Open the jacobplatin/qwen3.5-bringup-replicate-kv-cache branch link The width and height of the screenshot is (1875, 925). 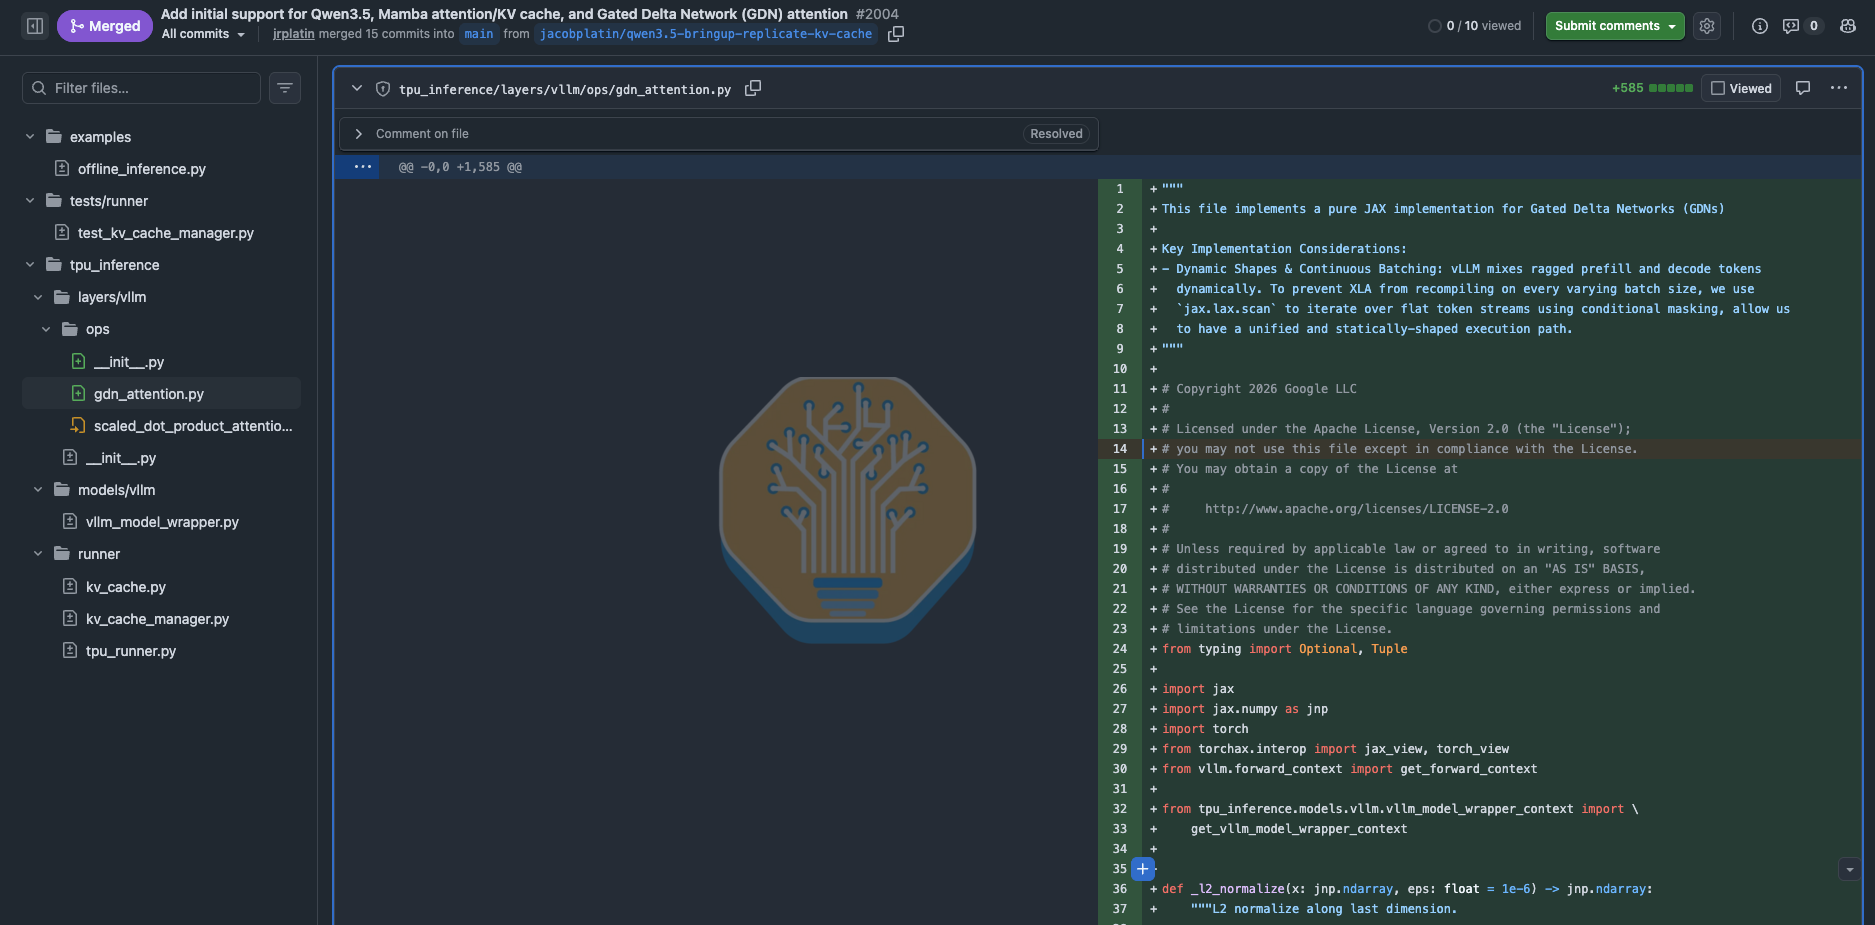point(706,34)
